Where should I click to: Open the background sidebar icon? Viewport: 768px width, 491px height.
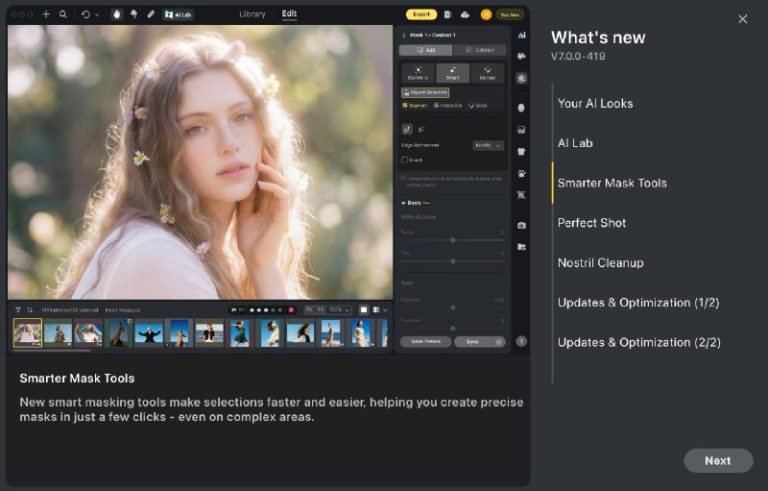[522, 130]
